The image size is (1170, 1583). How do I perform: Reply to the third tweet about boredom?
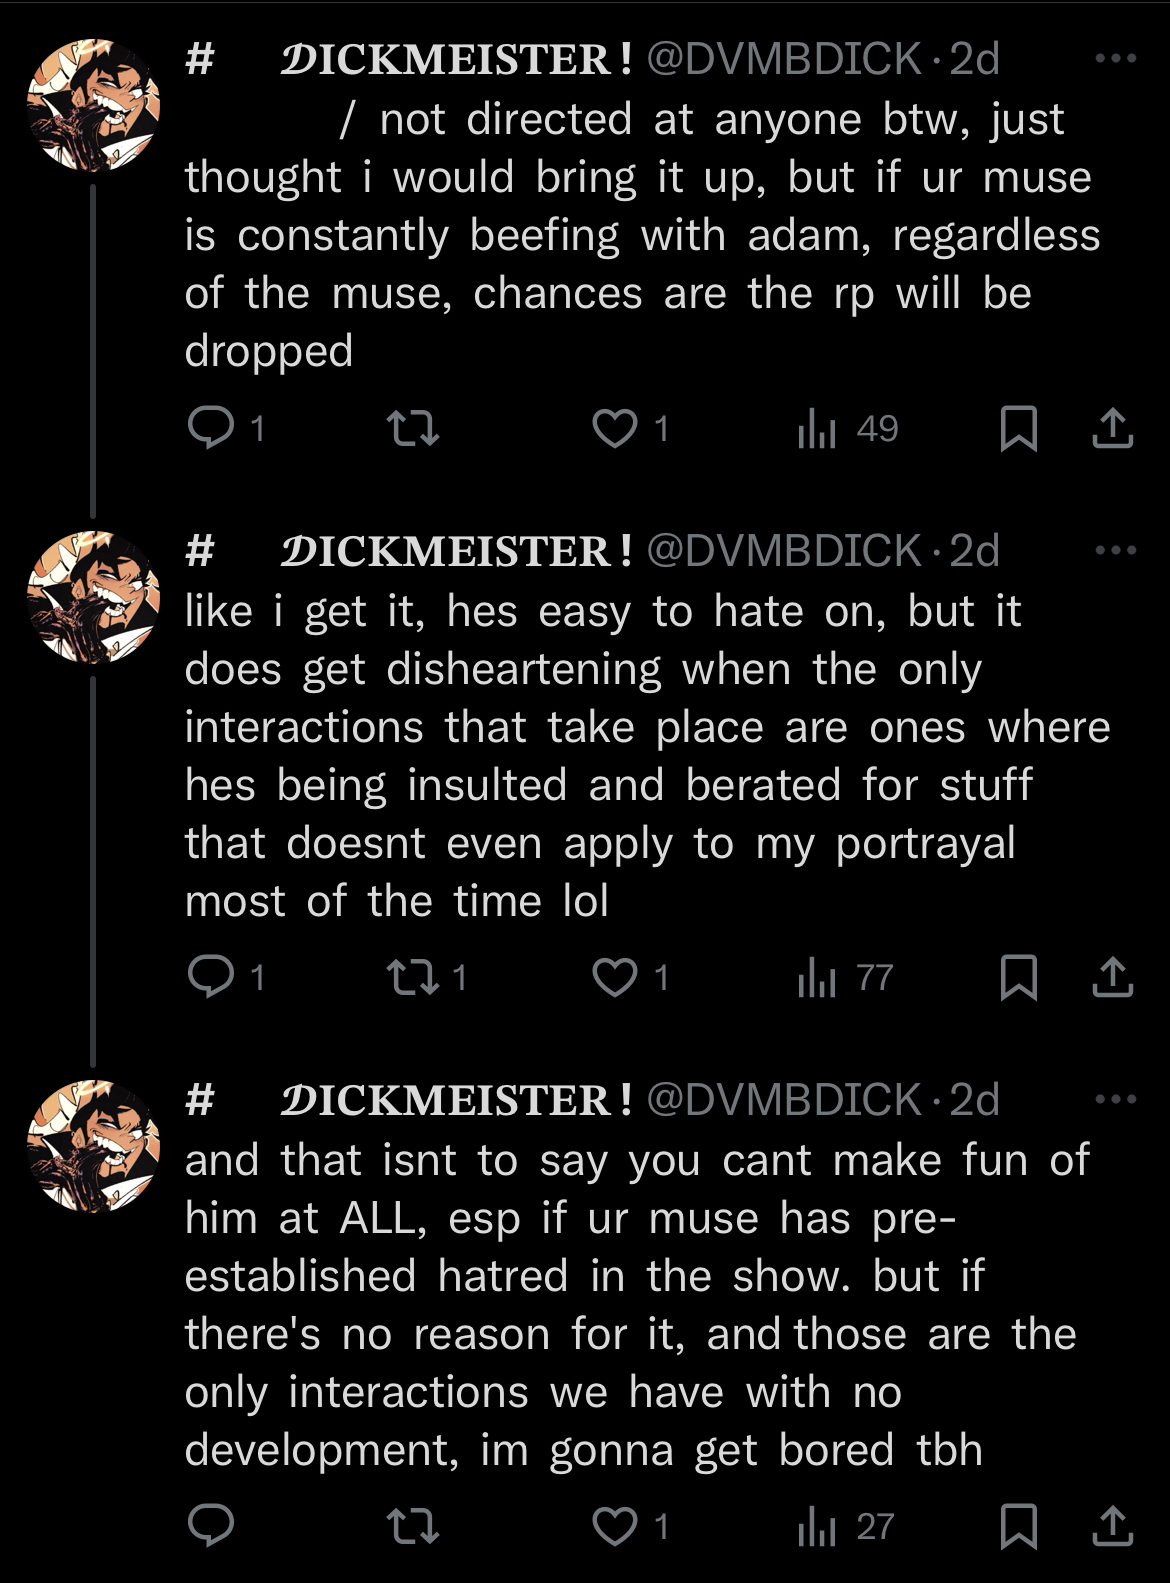pos(211,1526)
